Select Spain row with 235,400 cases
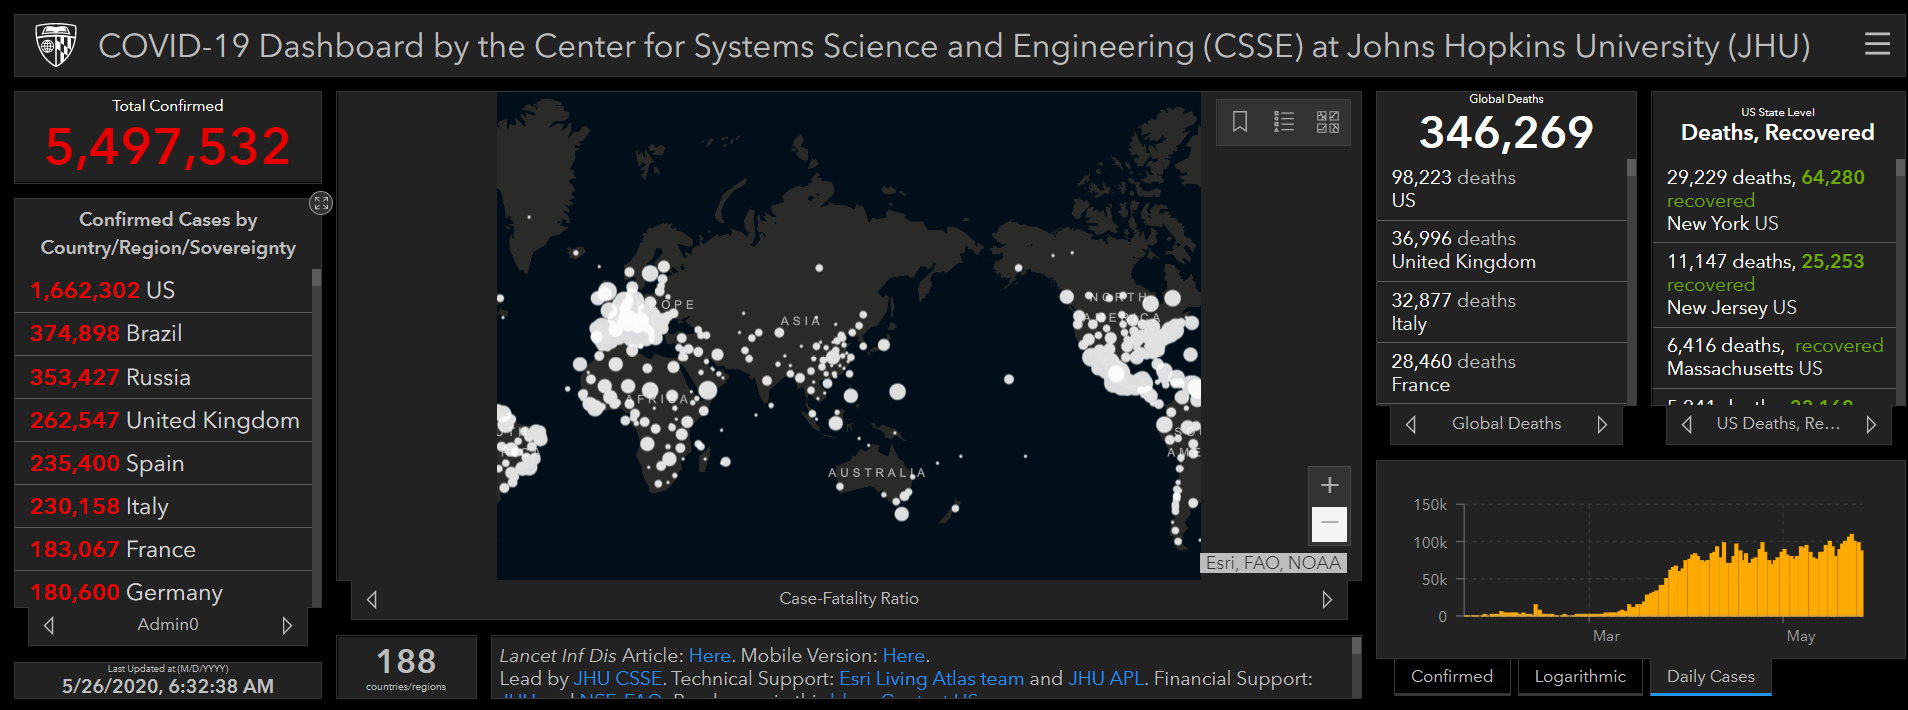 (x=164, y=463)
